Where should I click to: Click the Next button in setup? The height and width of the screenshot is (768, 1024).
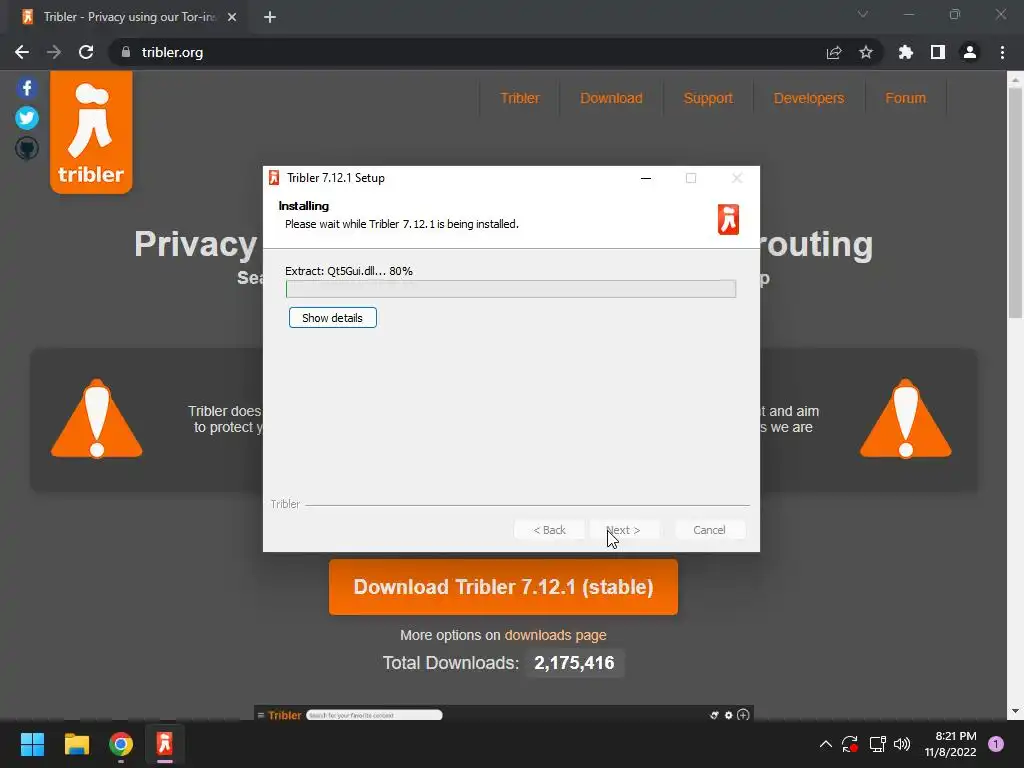tap(624, 530)
